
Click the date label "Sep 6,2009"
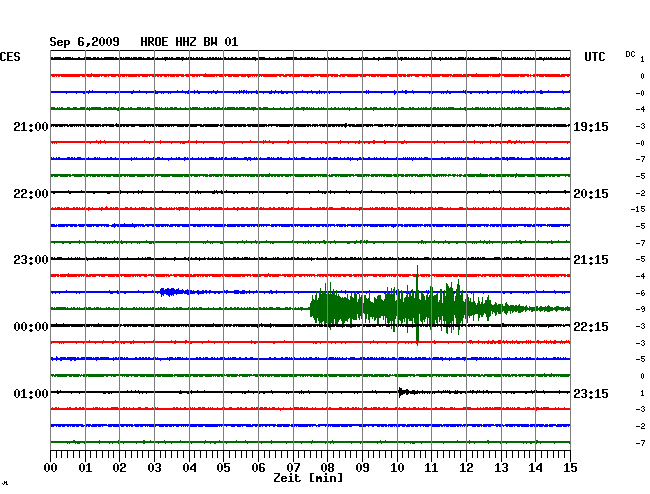pos(85,42)
